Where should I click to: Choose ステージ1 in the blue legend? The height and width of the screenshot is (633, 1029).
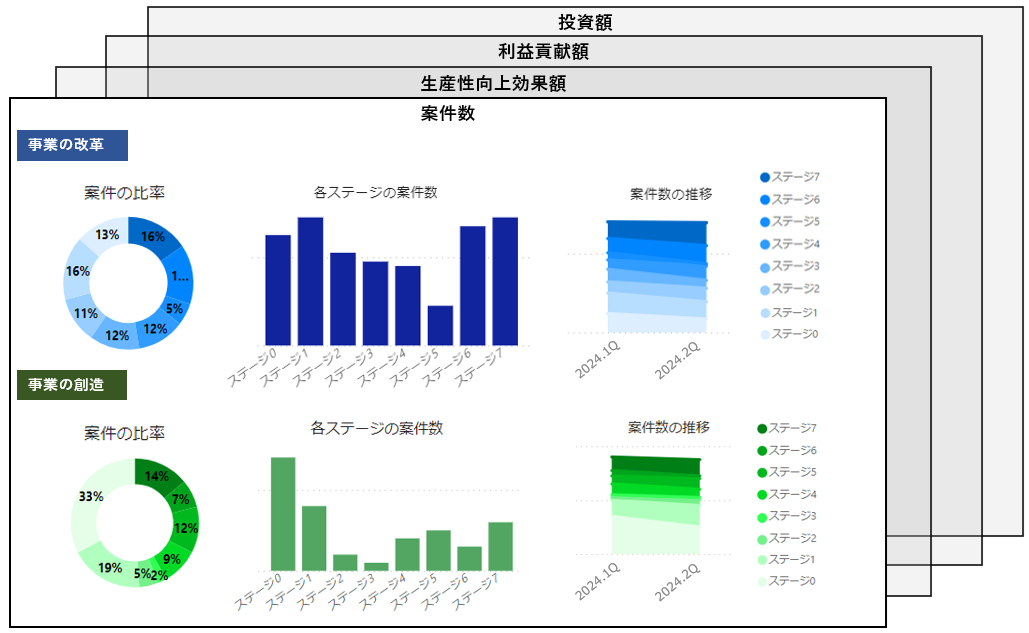789,313
